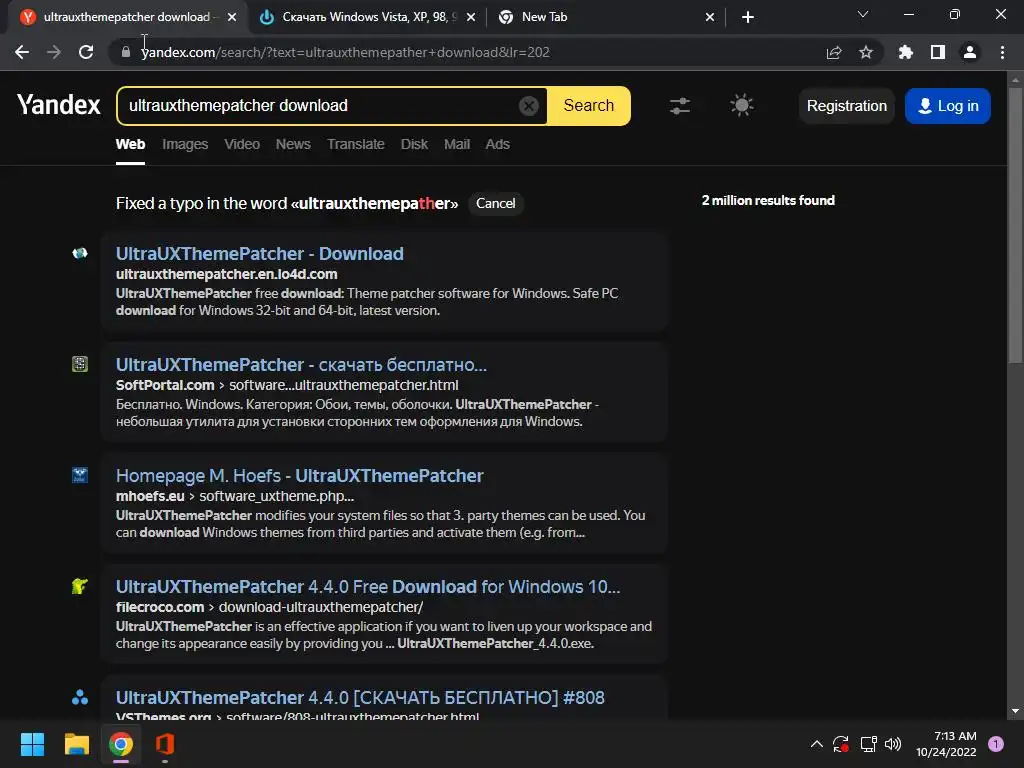
Task: Close the New Tab tab
Action: click(x=710, y=17)
